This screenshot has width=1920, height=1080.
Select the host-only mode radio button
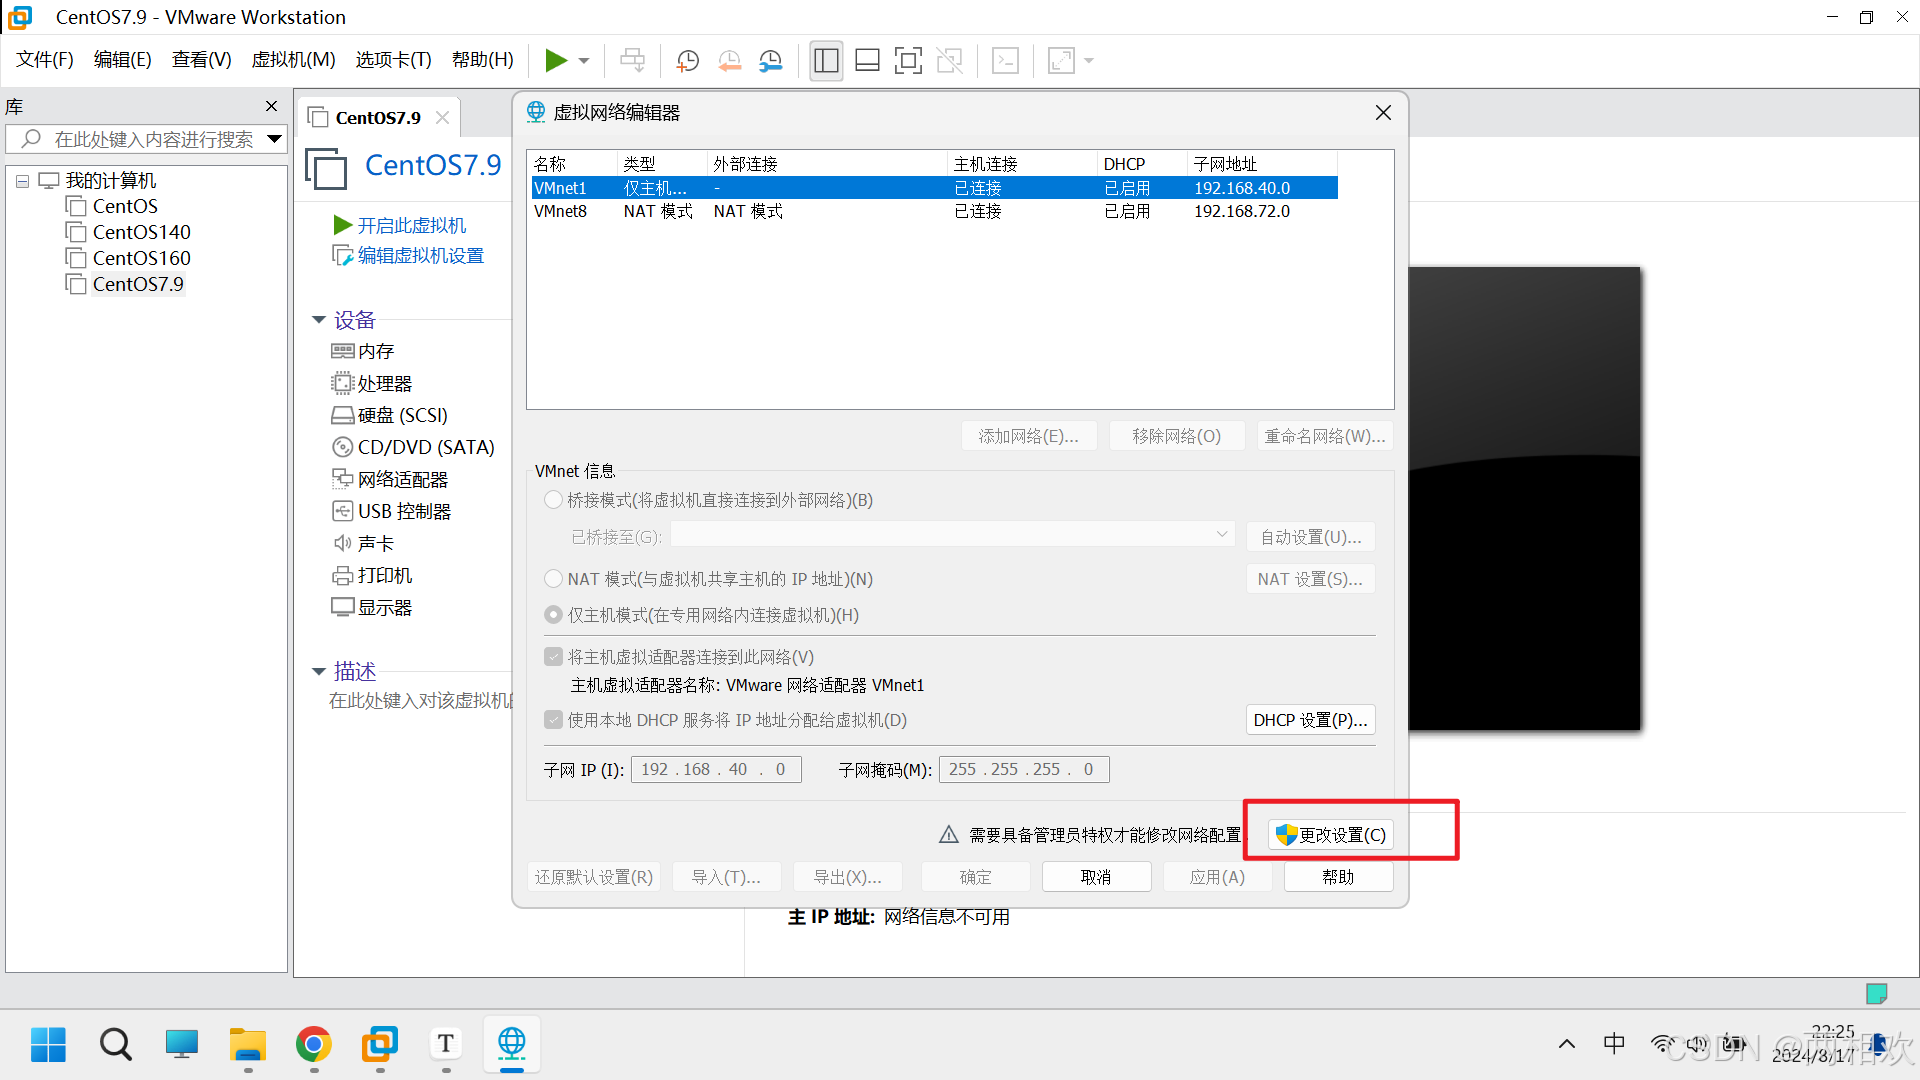tap(553, 615)
